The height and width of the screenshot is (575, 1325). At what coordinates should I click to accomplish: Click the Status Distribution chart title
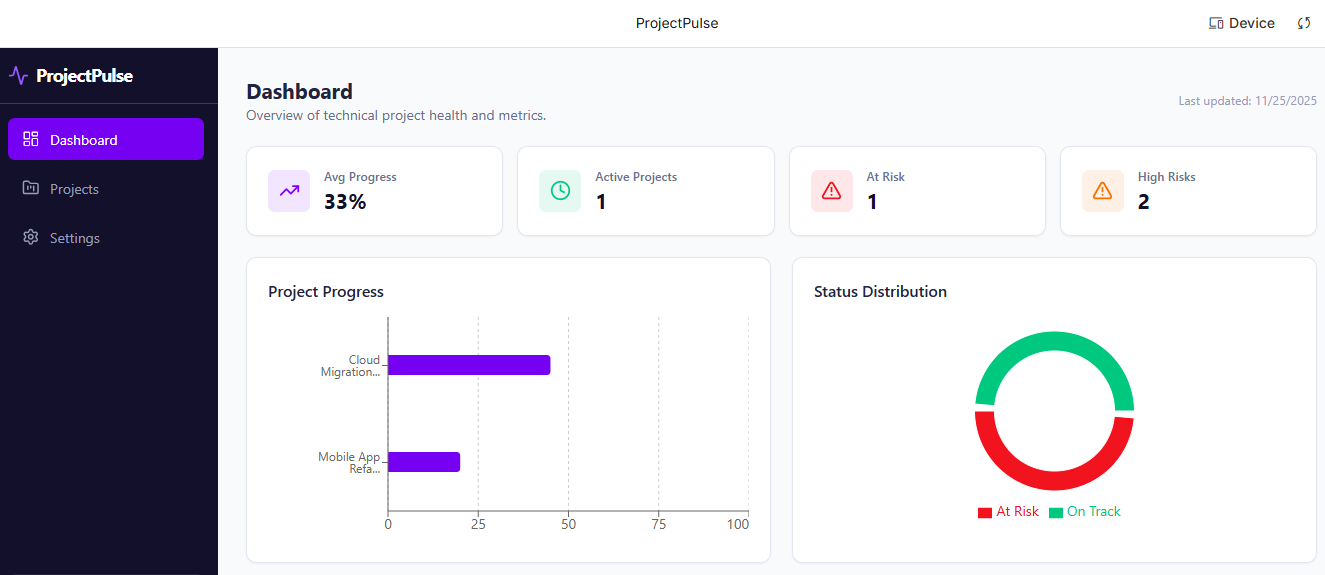pyautogui.click(x=880, y=292)
